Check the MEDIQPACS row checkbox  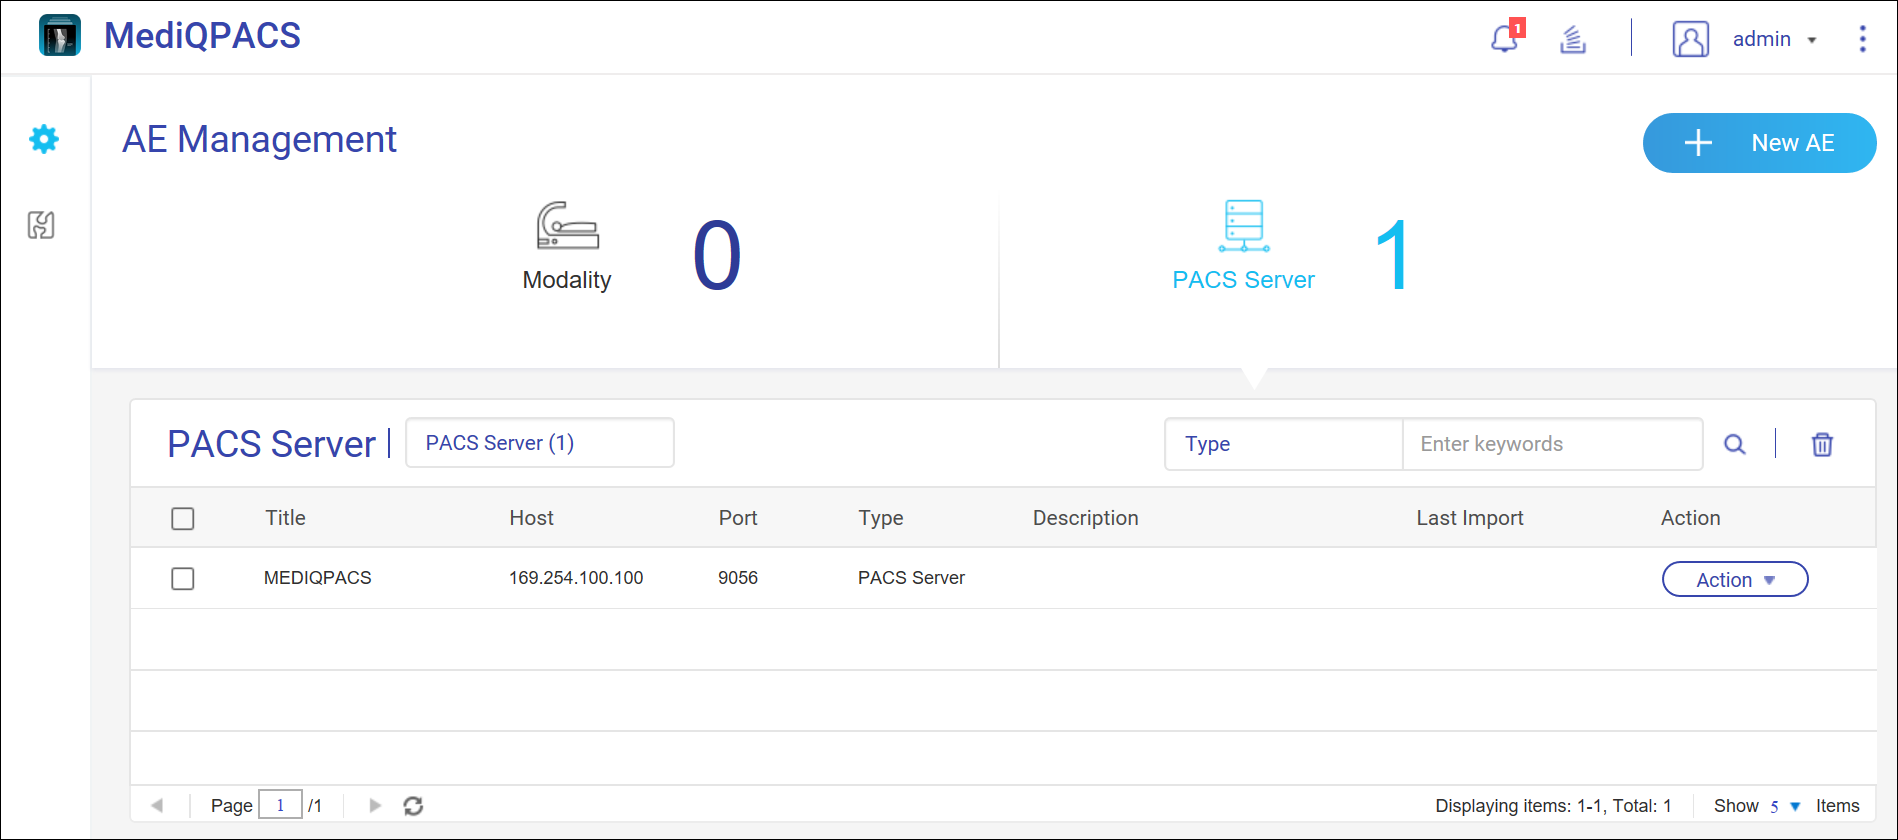click(x=183, y=579)
